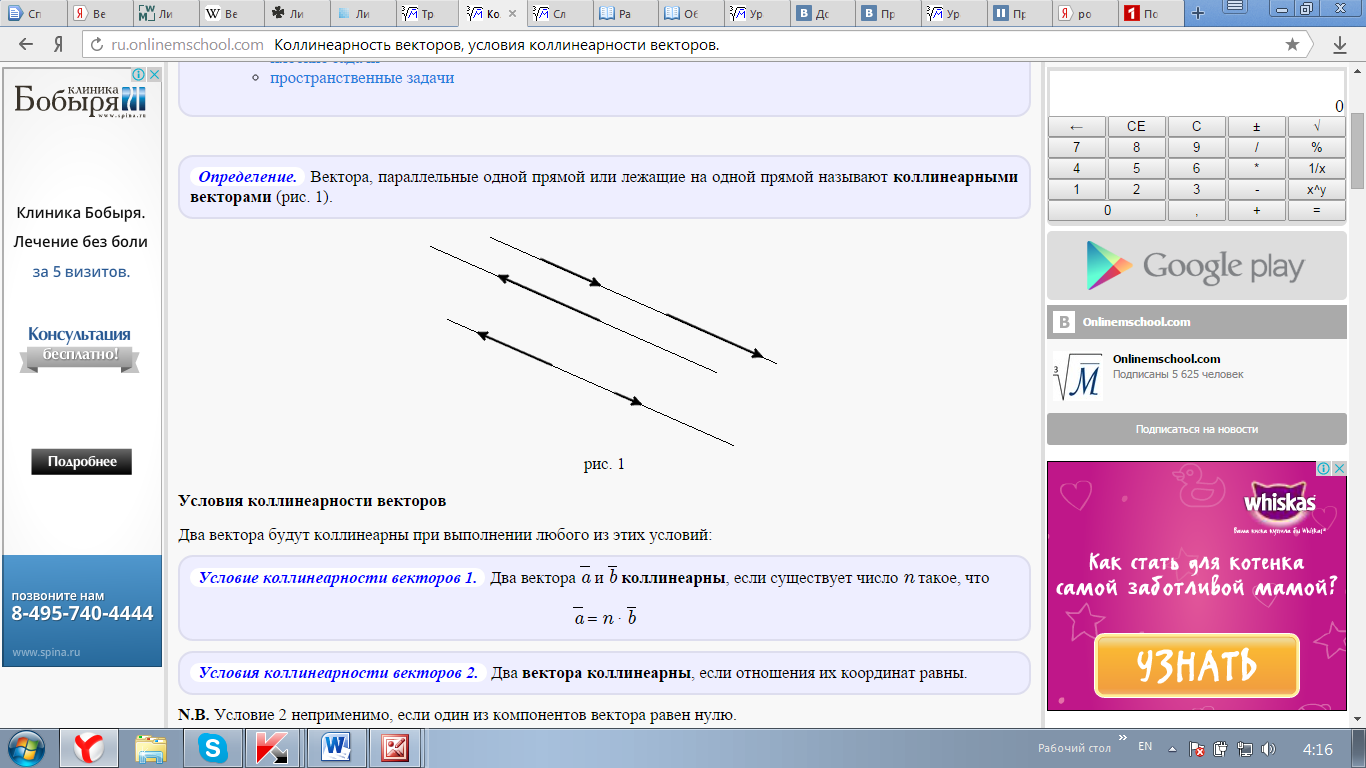The width and height of the screenshot is (1366, 768).
Task: Show hidden tray icons arrow
Action: [1174, 748]
